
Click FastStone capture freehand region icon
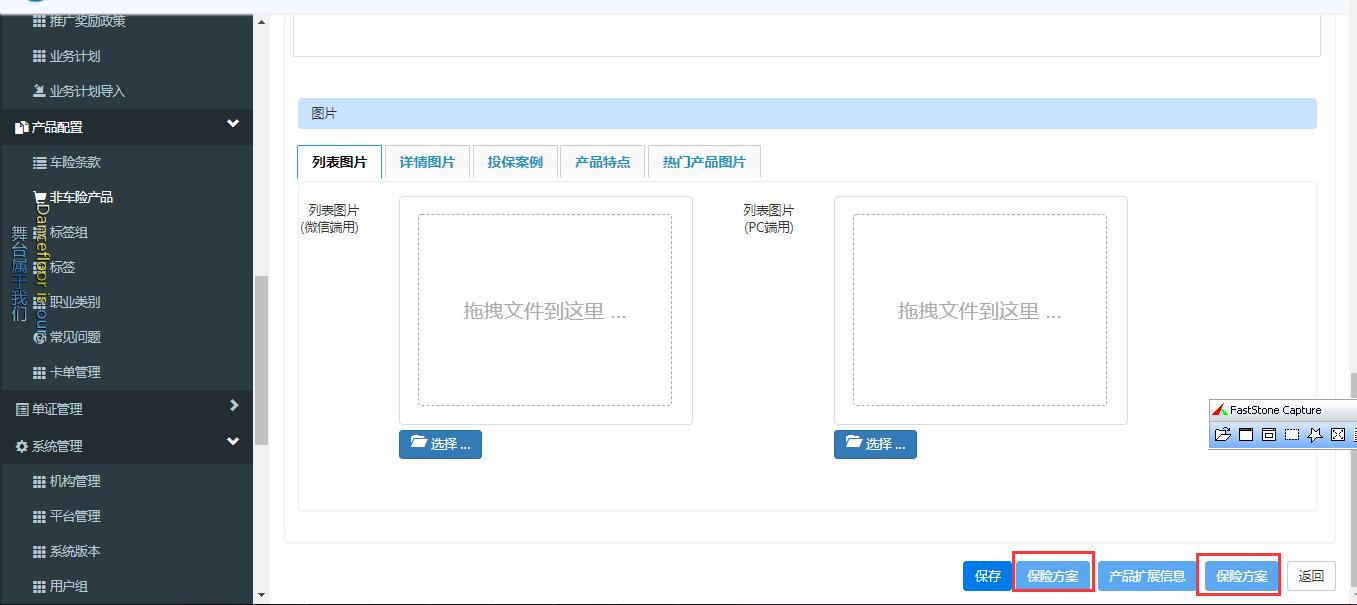pyautogui.click(x=1315, y=434)
